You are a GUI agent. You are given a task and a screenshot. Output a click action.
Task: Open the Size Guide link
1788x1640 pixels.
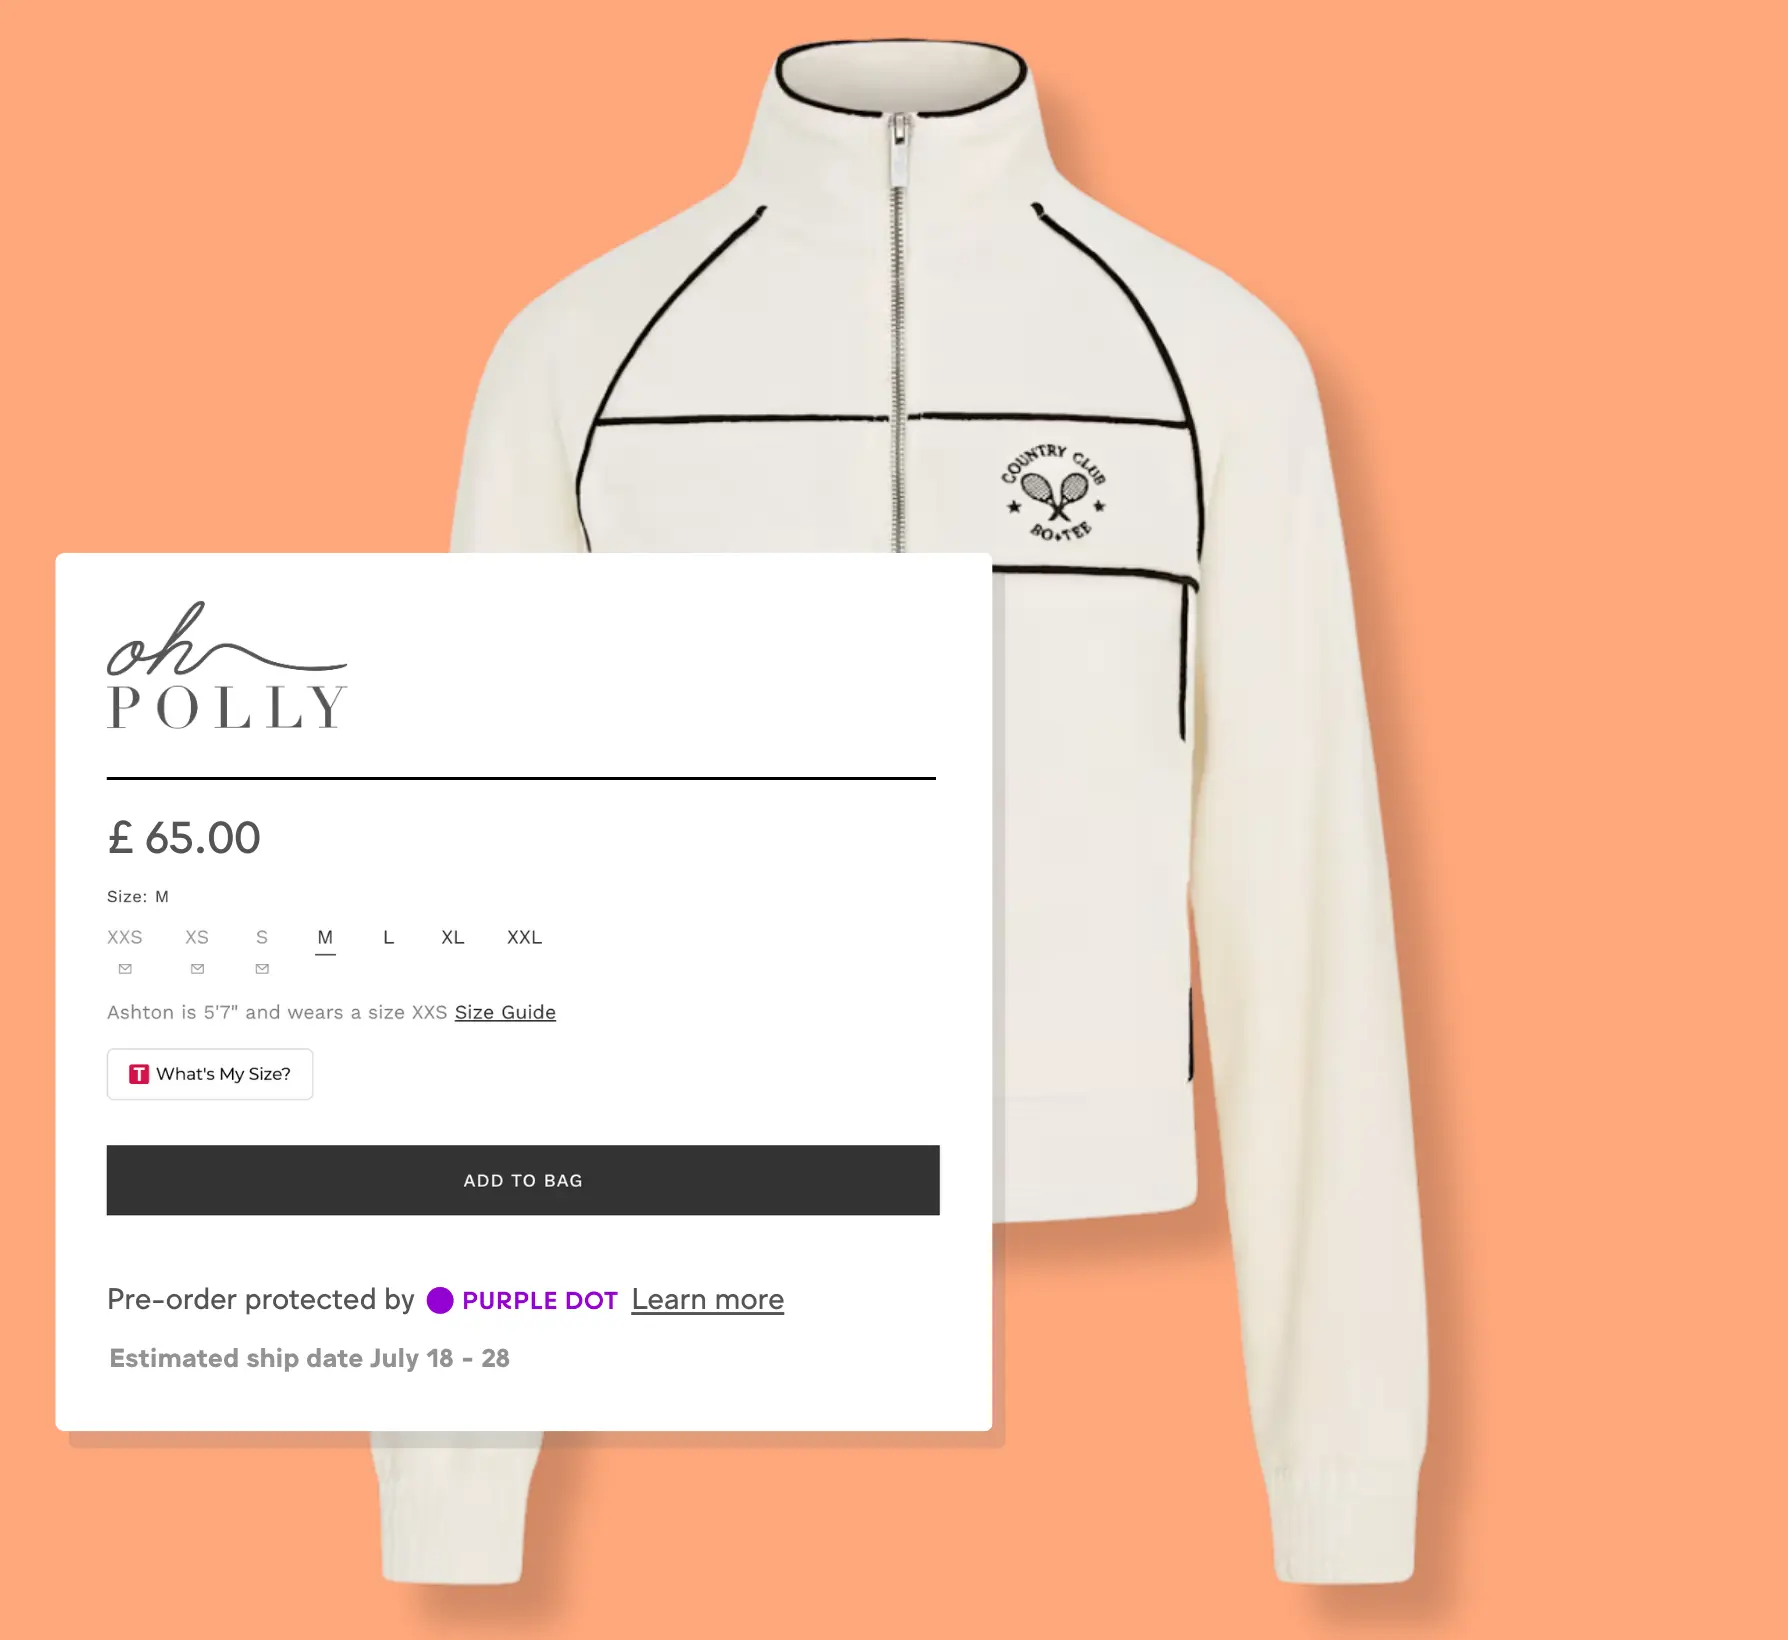coord(505,1012)
